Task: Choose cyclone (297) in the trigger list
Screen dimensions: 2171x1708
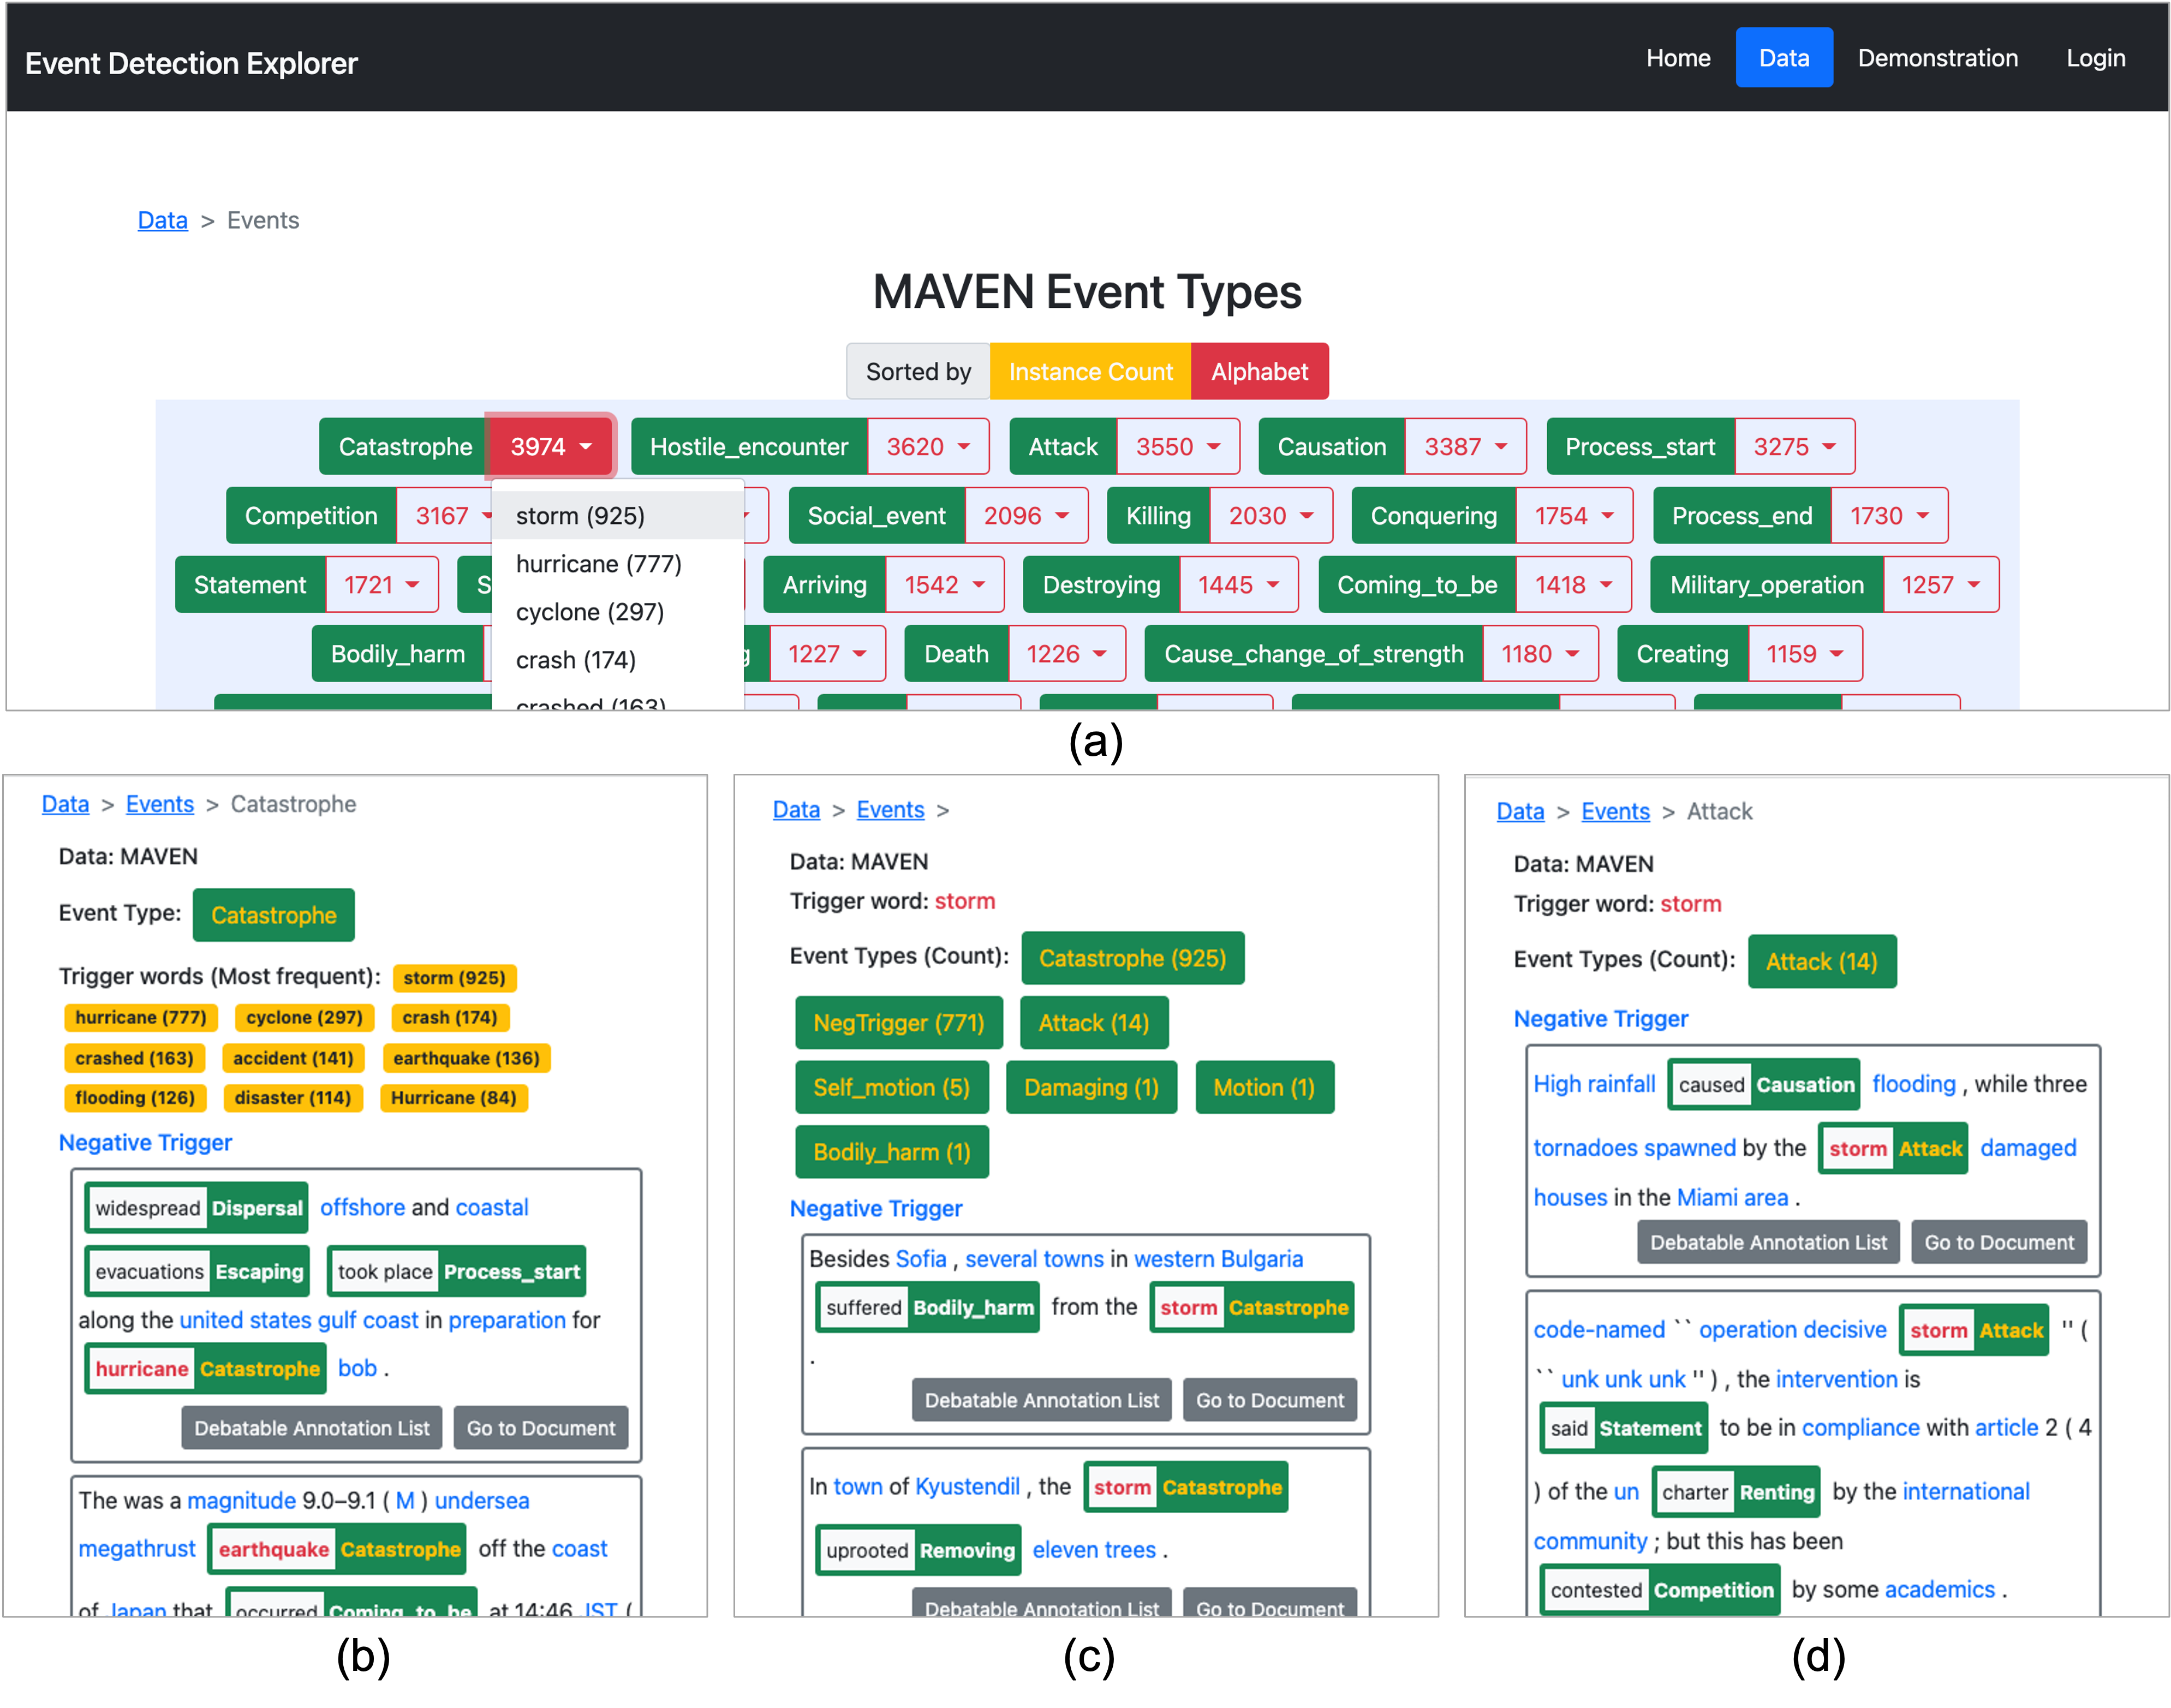Action: pos(589,612)
